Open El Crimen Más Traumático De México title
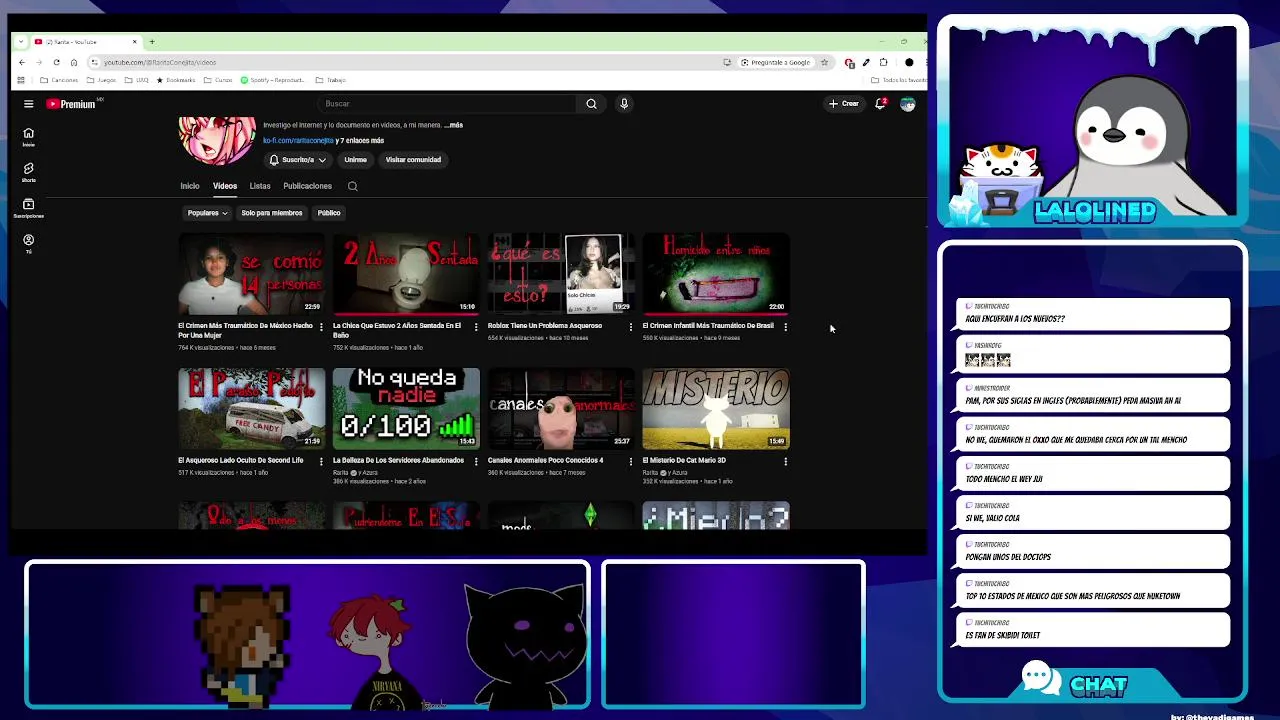Image resolution: width=1280 pixels, height=720 pixels. pyautogui.click(x=245, y=331)
